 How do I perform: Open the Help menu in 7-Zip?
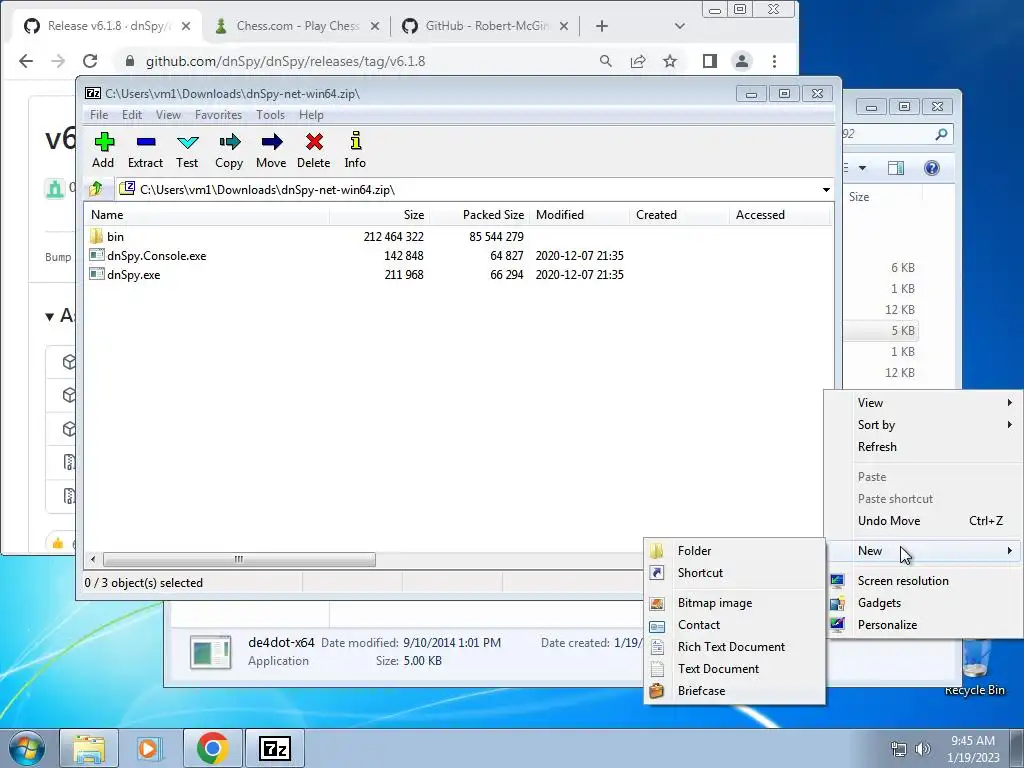[x=311, y=115]
